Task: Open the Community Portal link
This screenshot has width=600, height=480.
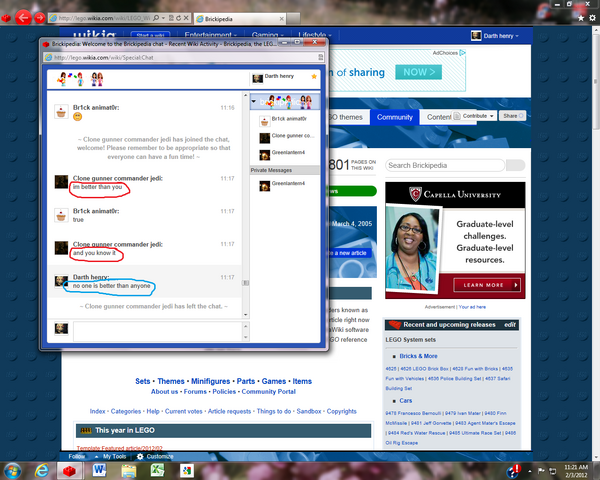Action: coord(269,392)
